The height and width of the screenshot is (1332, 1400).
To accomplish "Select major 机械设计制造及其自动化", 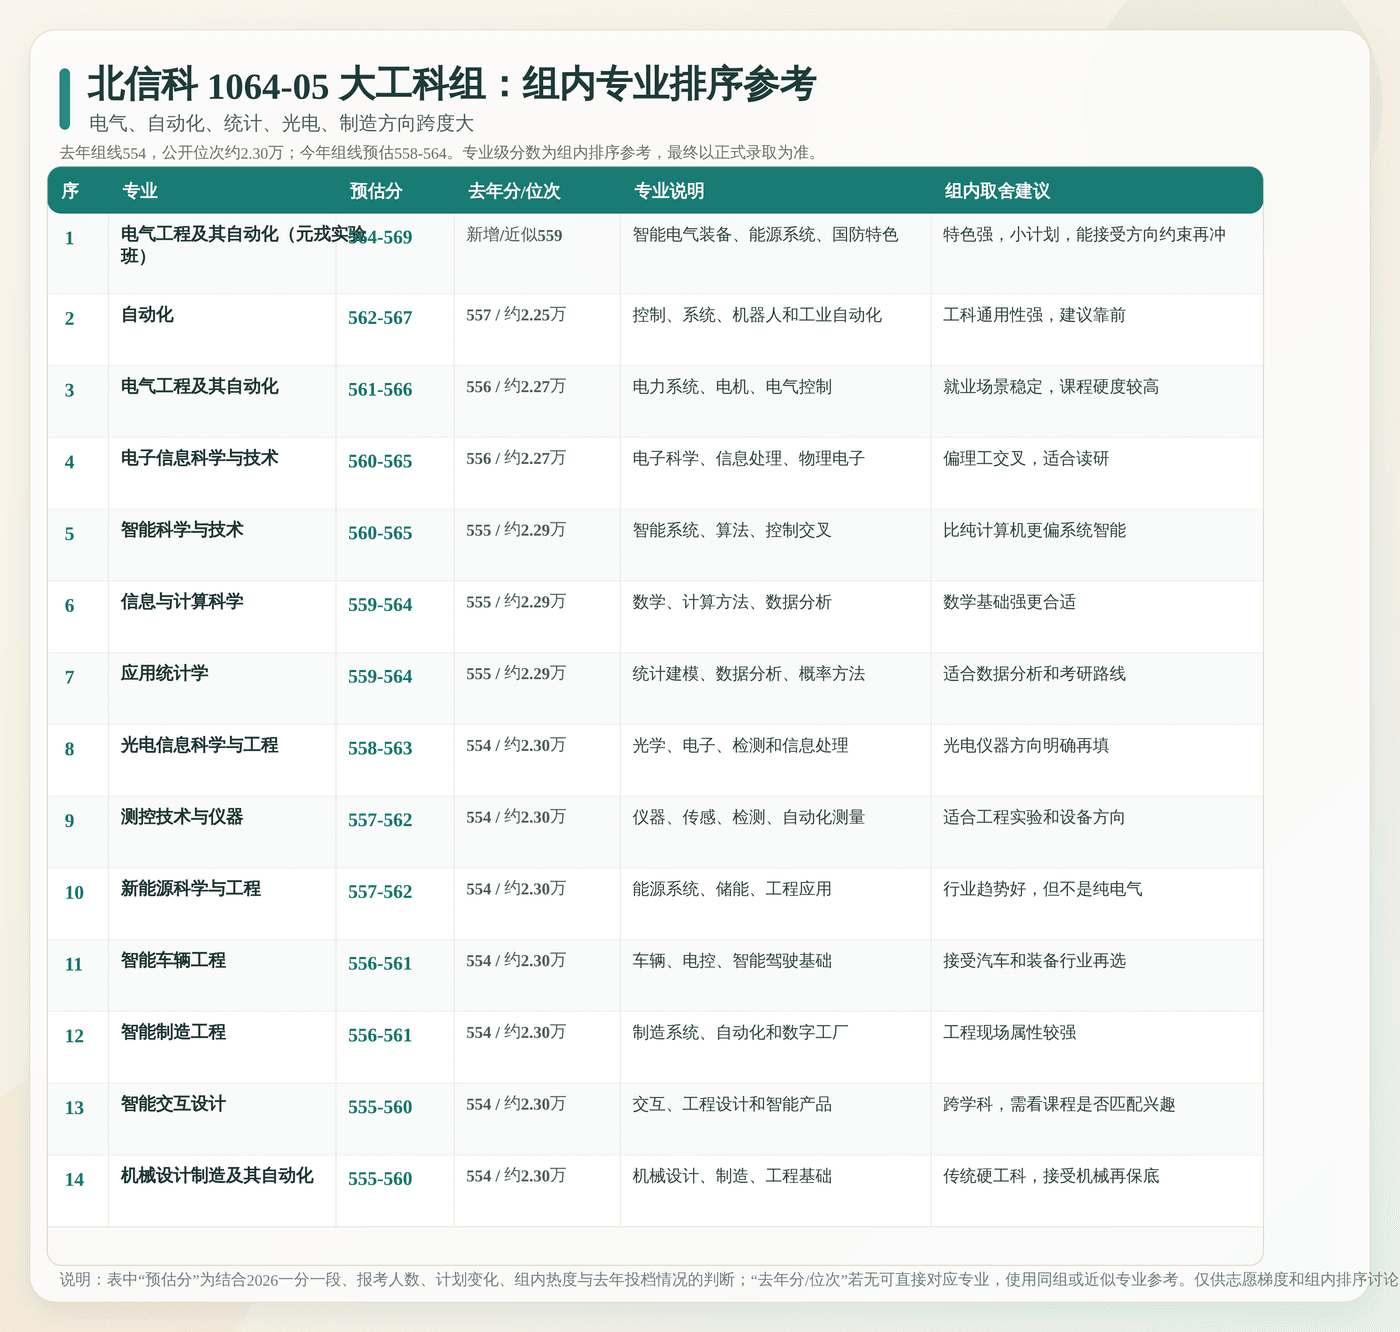I will coord(217,1177).
